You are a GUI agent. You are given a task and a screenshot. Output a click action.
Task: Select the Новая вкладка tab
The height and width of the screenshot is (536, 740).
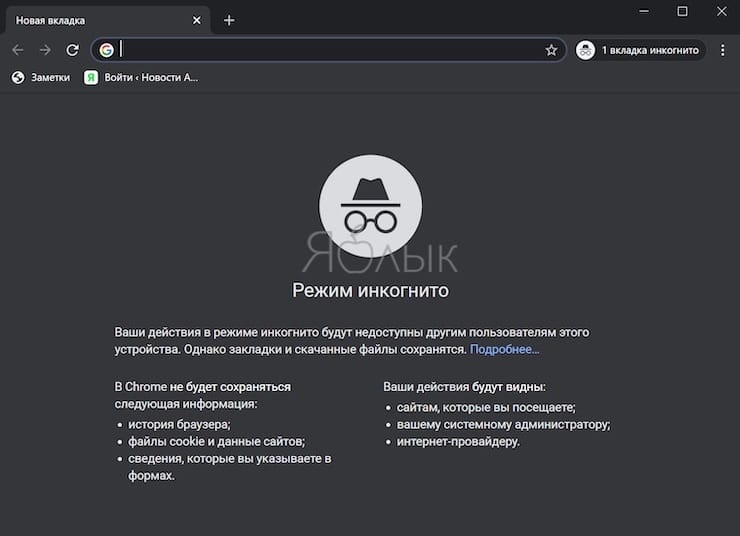pyautogui.click(x=107, y=20)
